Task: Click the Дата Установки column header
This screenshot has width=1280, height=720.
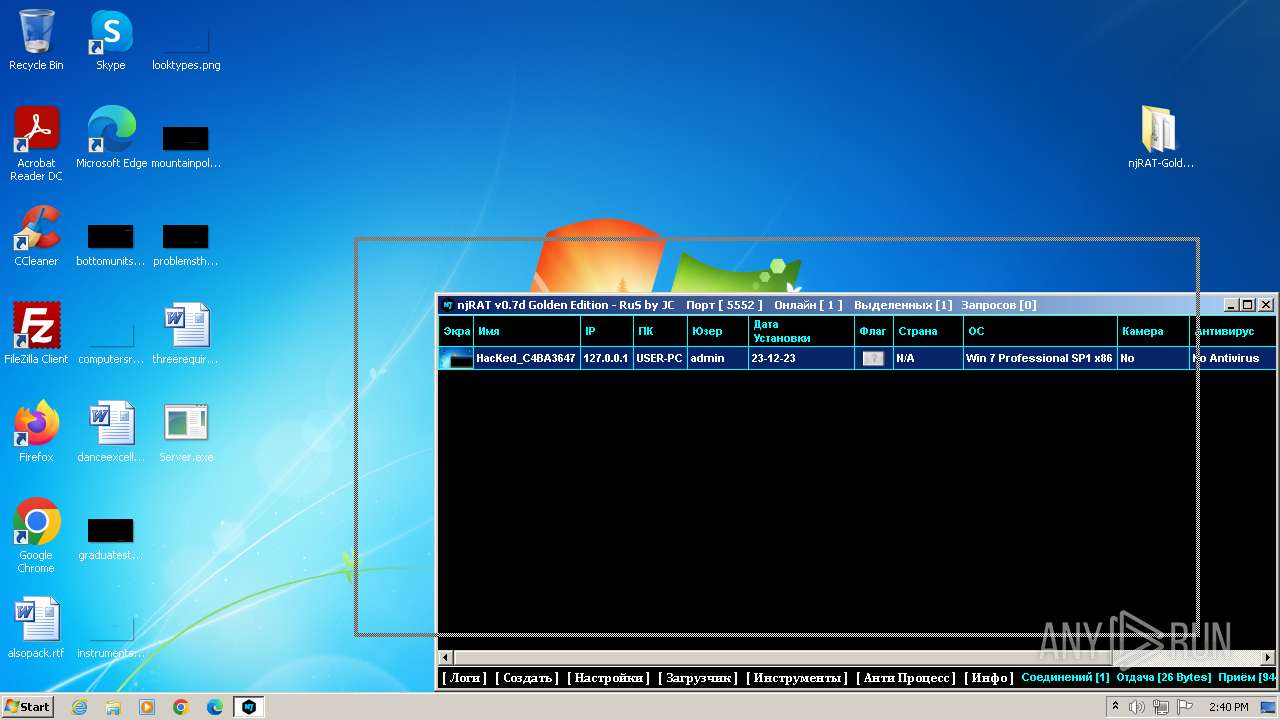Action: [801, 331]
